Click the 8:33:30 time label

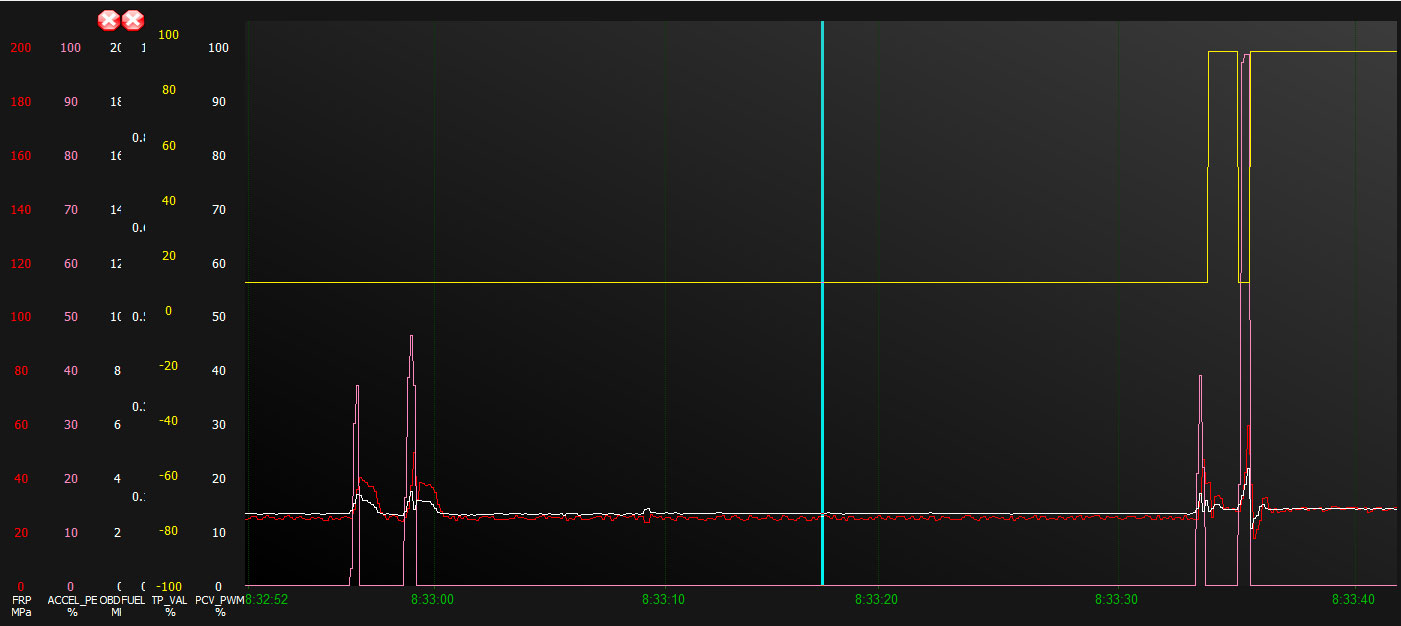[x=1117, y=599]
